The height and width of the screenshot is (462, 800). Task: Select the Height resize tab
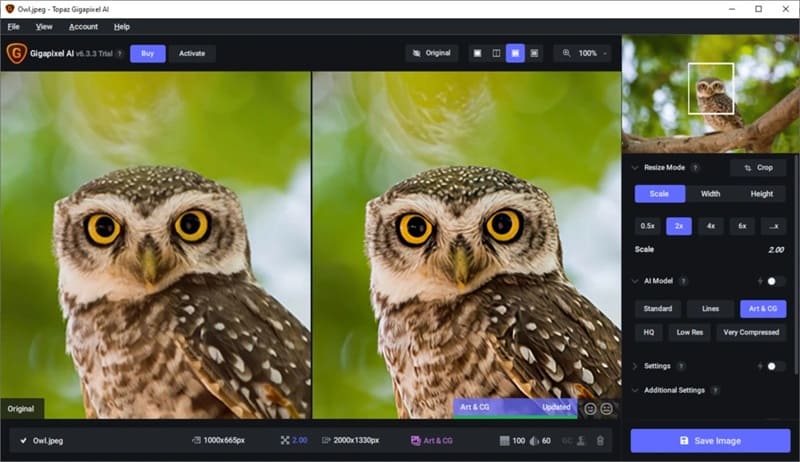(x=761, y=194)
